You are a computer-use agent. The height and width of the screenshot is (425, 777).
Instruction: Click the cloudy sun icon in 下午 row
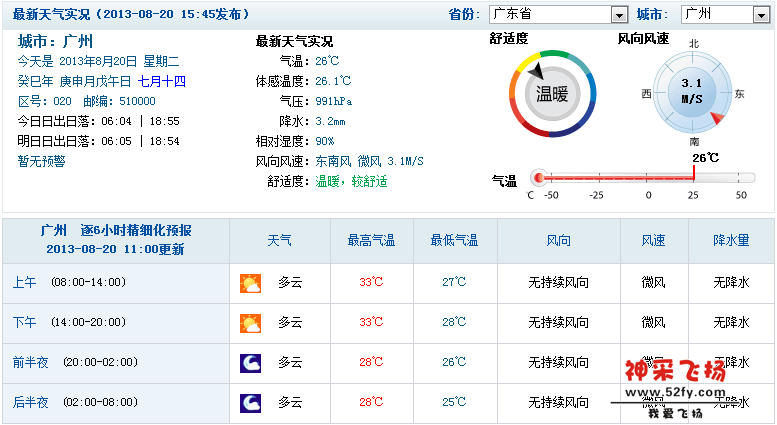point(250,323)
